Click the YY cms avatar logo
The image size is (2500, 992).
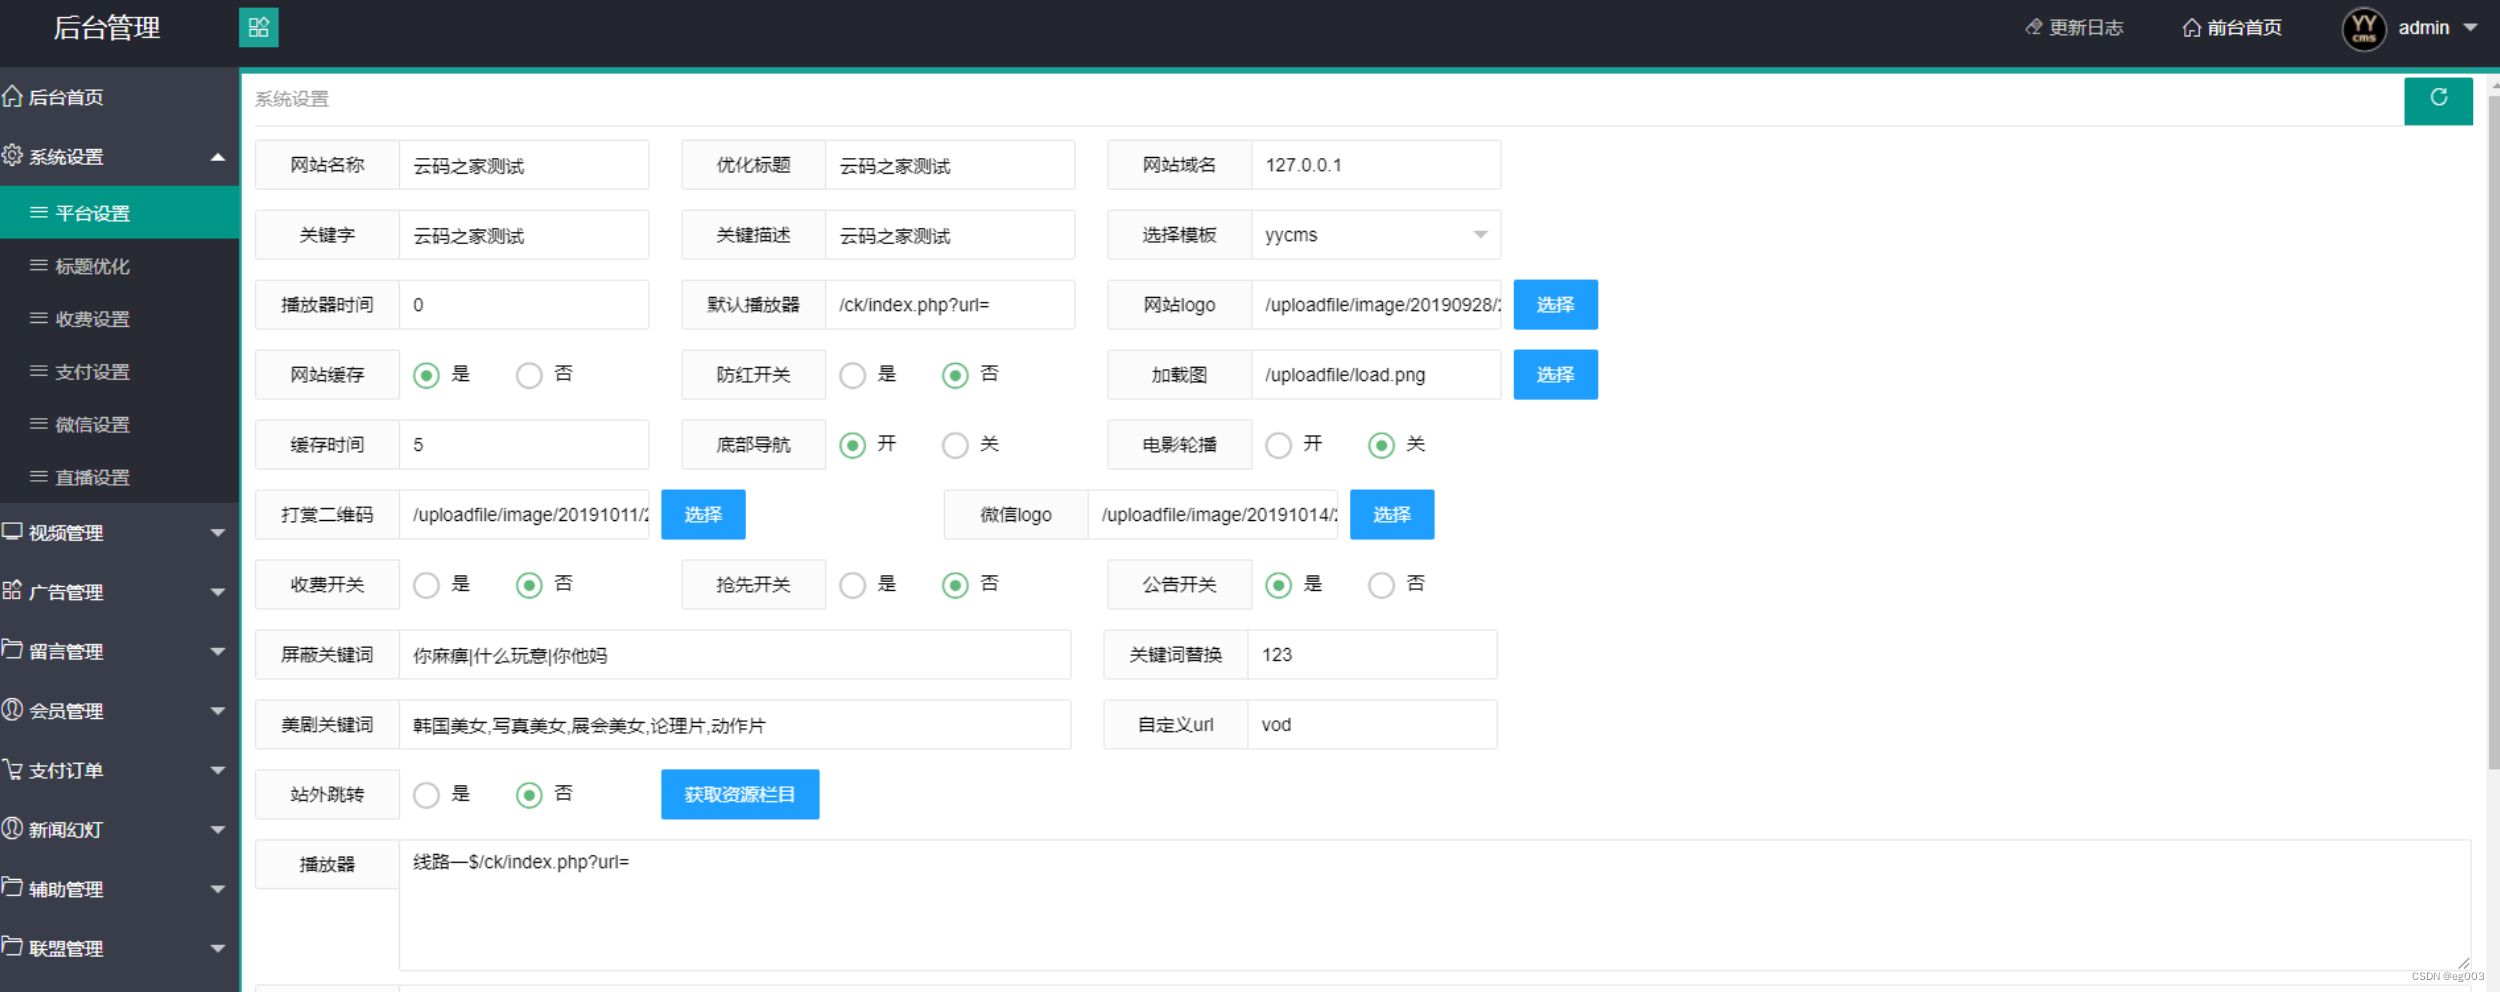[2363, 27]
